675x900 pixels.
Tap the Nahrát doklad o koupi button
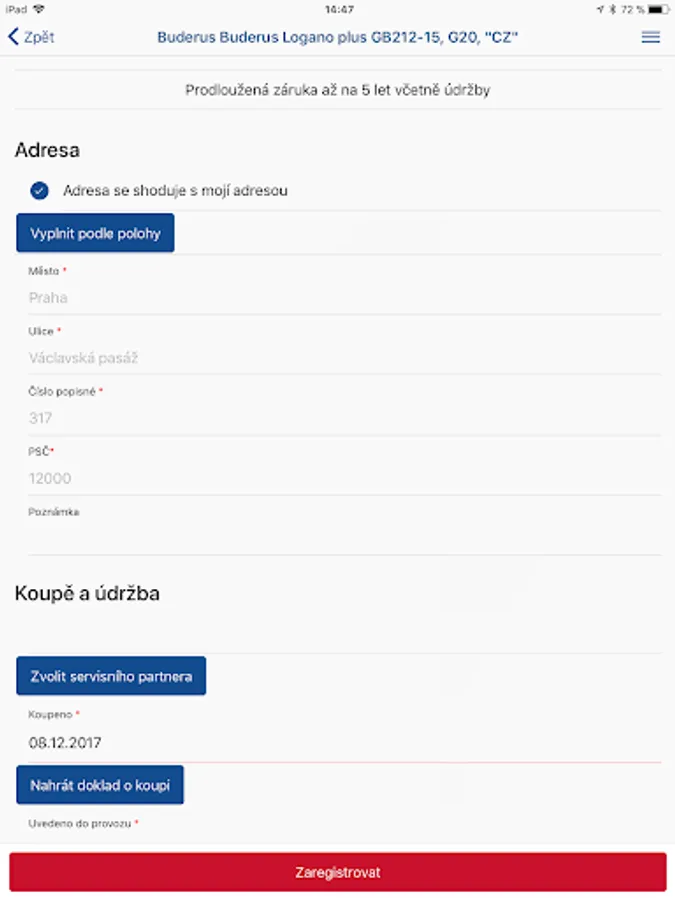coord(100,785)
